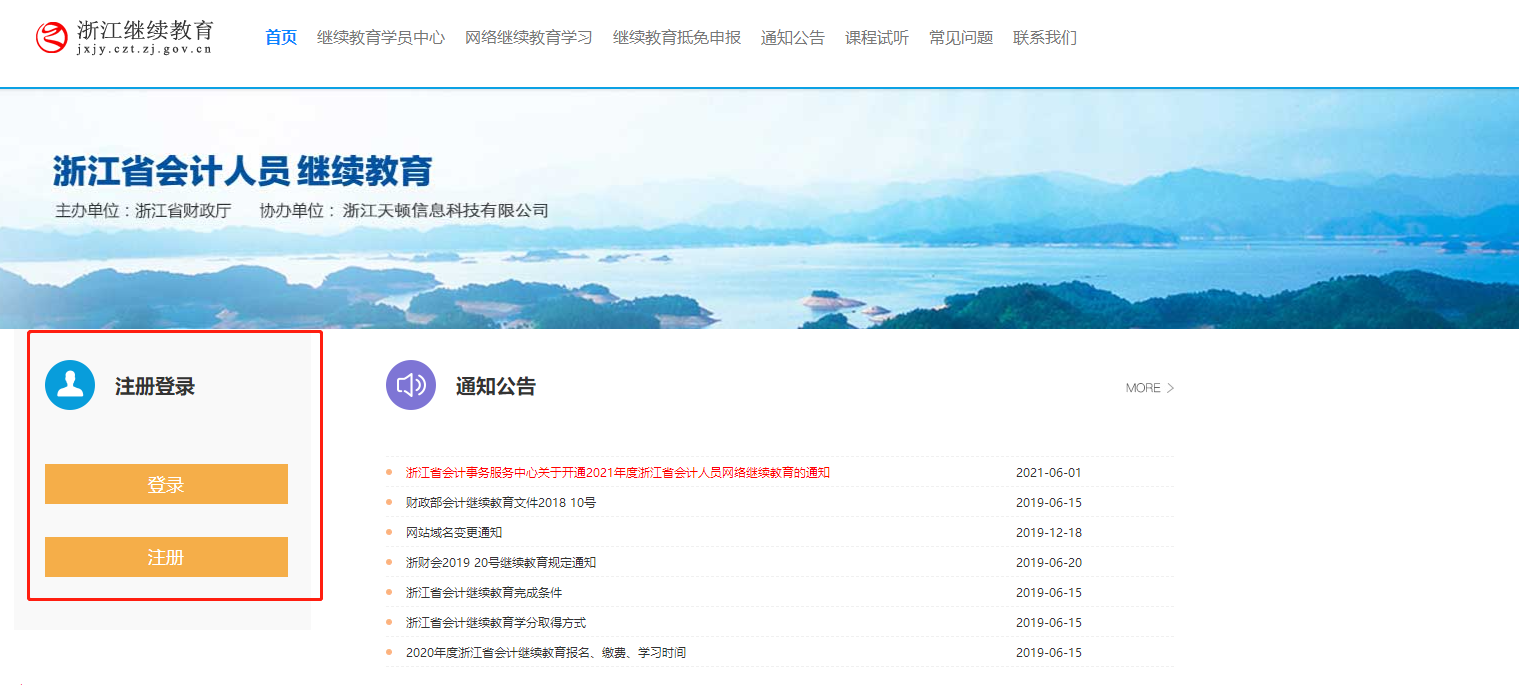
Task: Select 继续教育抵免申报 from the navbar
Action: coord(677,37)
